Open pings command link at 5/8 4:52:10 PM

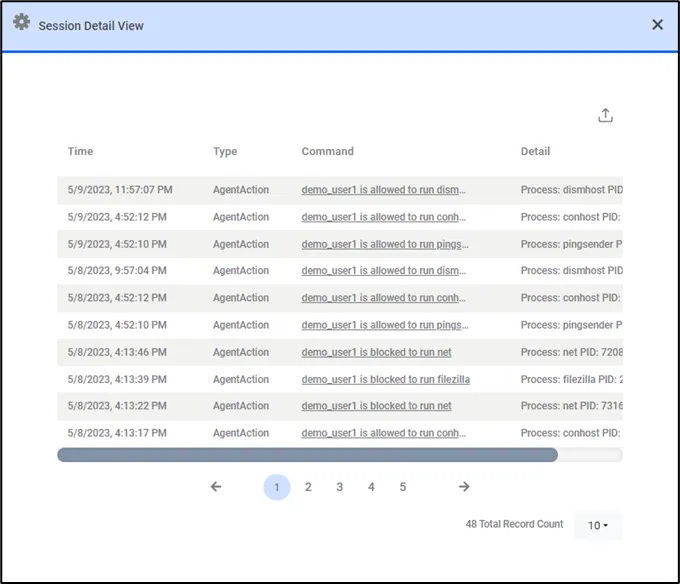pos(385,325)
